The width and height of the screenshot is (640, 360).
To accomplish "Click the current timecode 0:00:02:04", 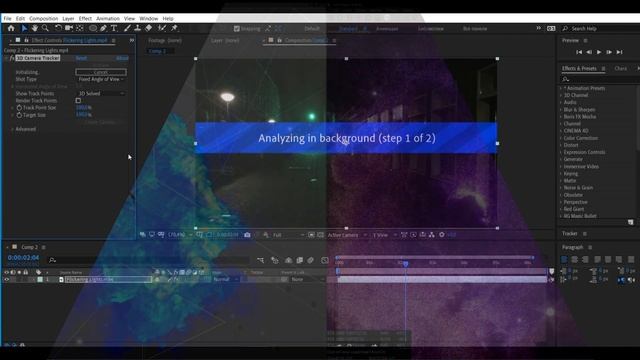I will click(23, 258).
